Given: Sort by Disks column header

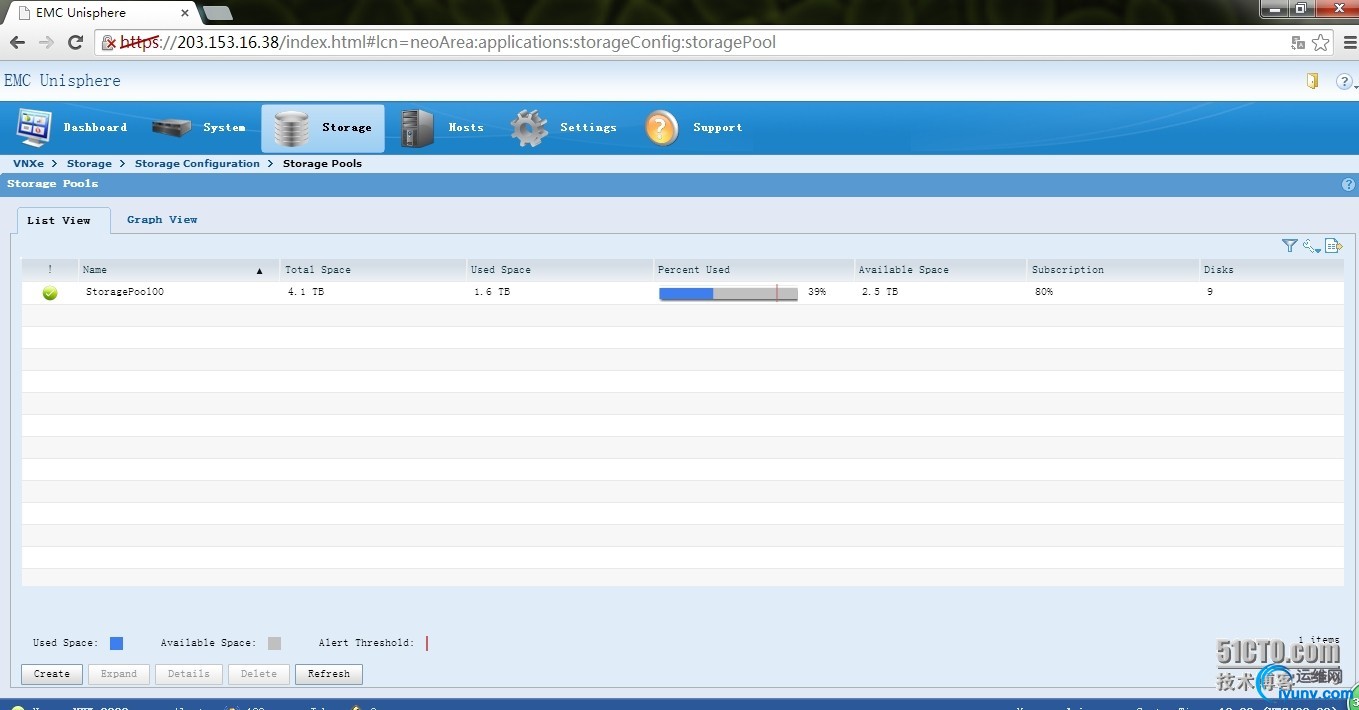Looking at the screenshot, I should (x=1272, y=270).
